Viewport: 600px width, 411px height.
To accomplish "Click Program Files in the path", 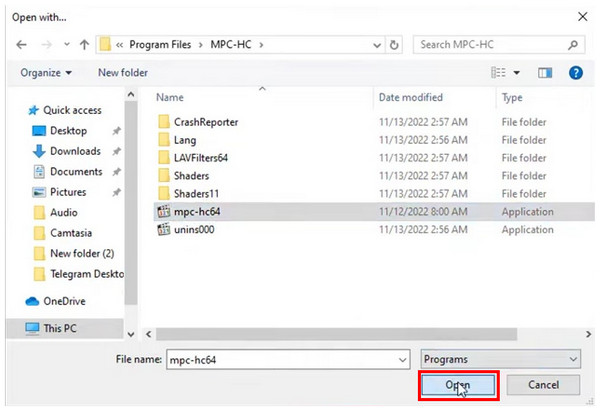I will (160, 45).
